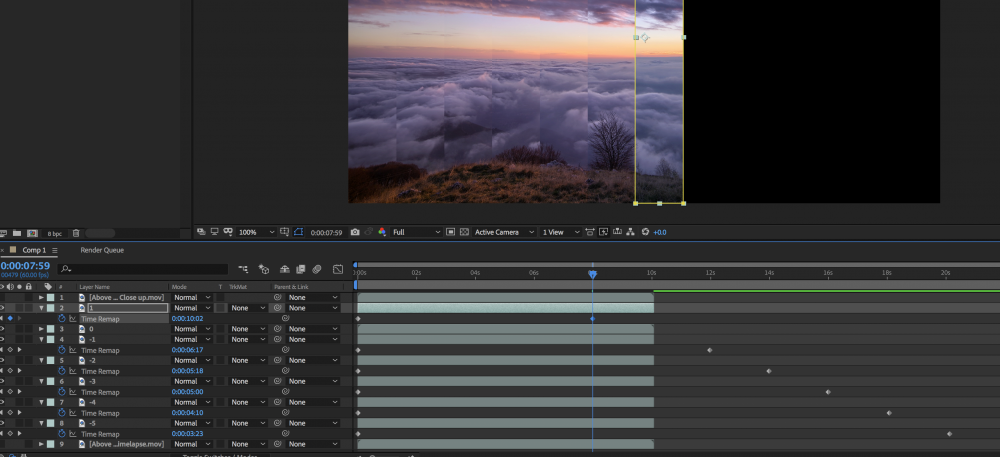Click the trash Delete icon in Project panel
The width and height of the screenshot is (1000, 457).
(76, 233)
